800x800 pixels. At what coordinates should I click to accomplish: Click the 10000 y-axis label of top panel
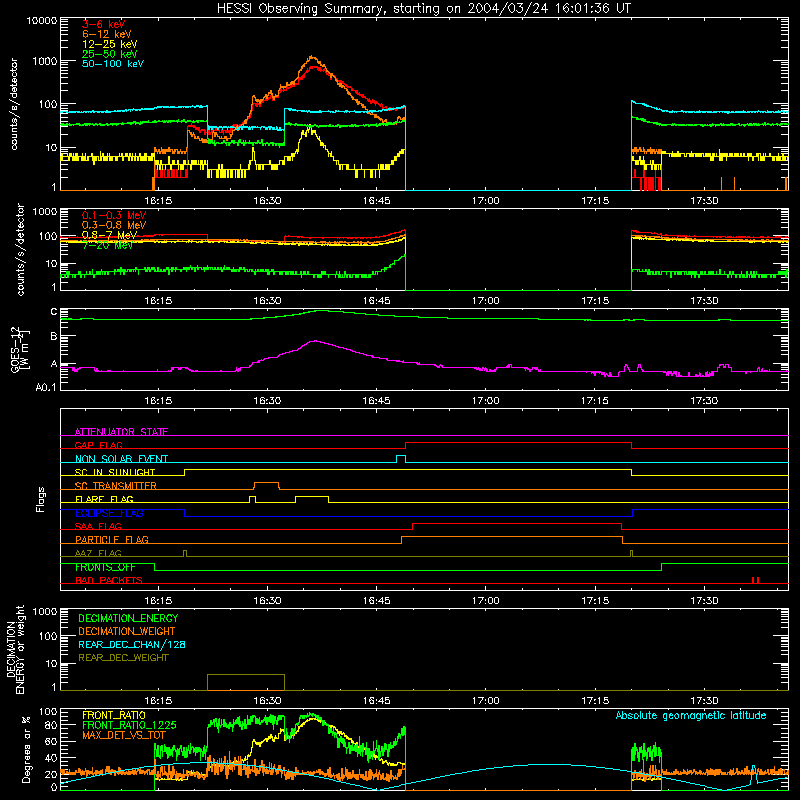pyautogui.click(x=42, y=21)
